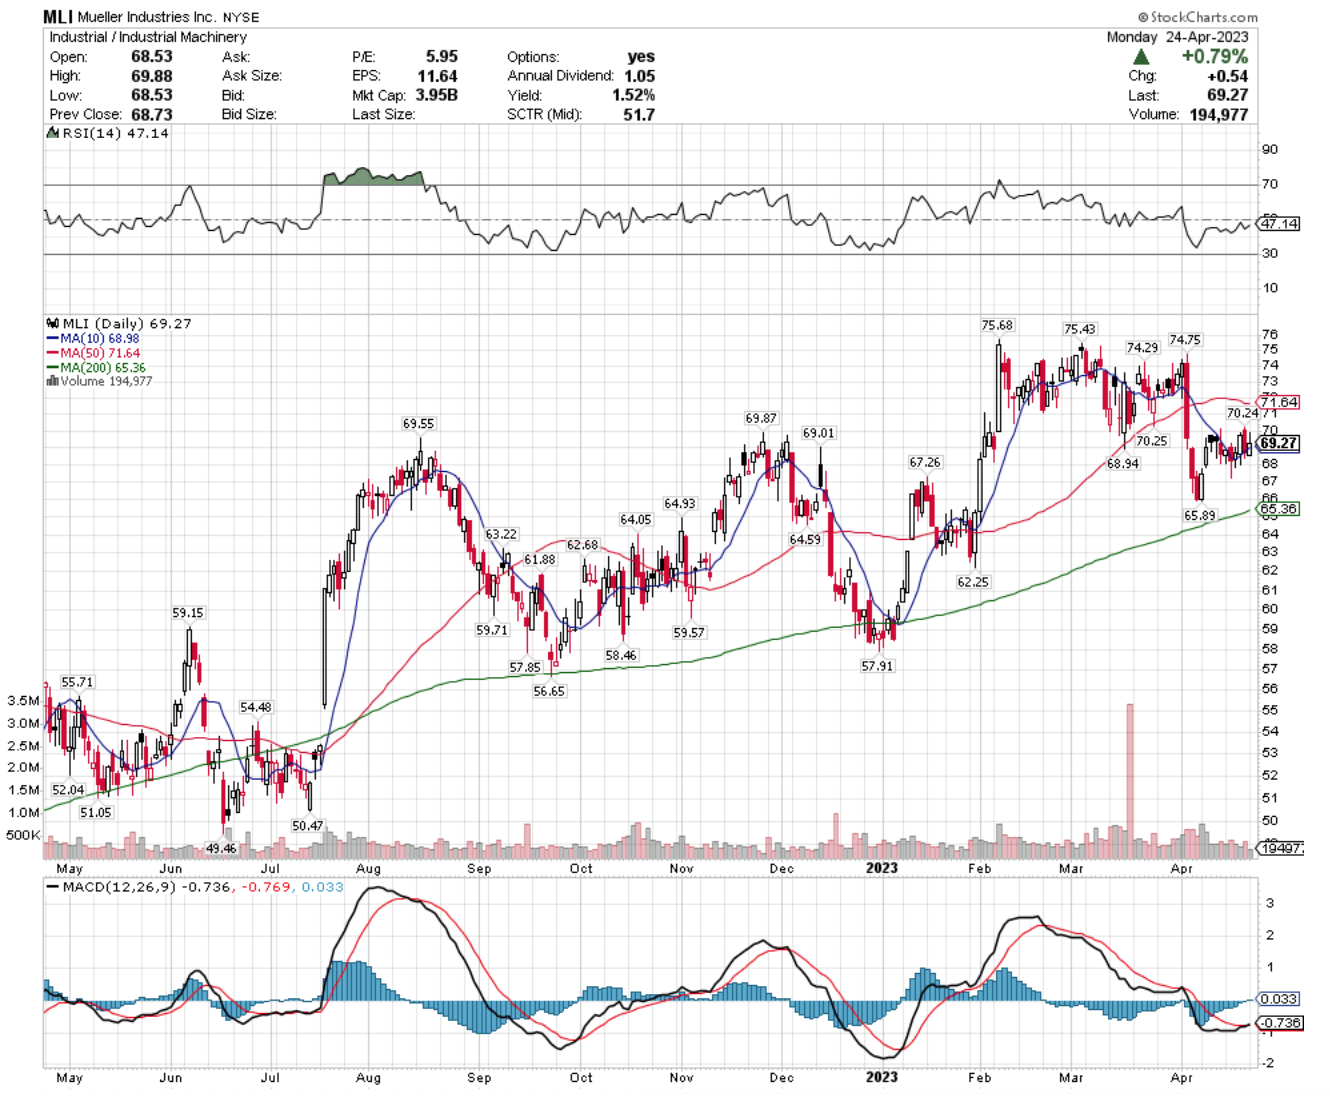Image resolution: width=1330 pixels, height=1096 pixels.
Task: Click the 65.89 low price label
Action: click(x=1199, y=516)
